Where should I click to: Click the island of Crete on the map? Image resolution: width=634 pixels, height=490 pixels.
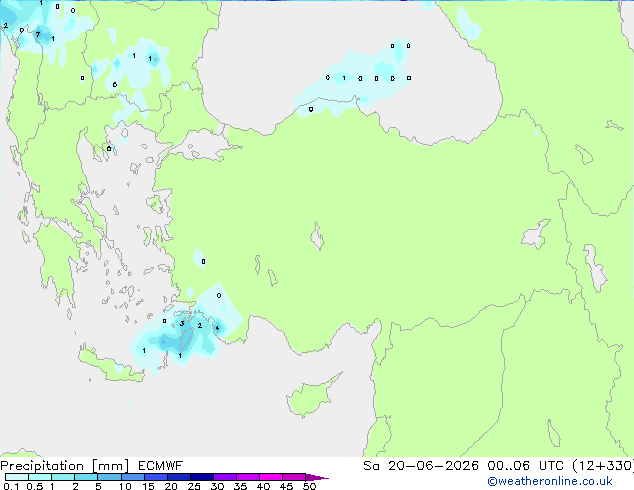point(110,365)
